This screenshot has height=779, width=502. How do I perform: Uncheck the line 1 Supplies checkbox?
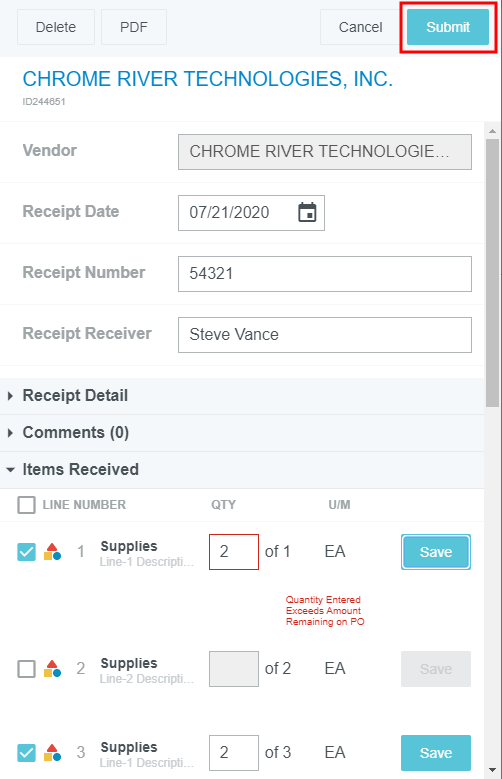26,552
